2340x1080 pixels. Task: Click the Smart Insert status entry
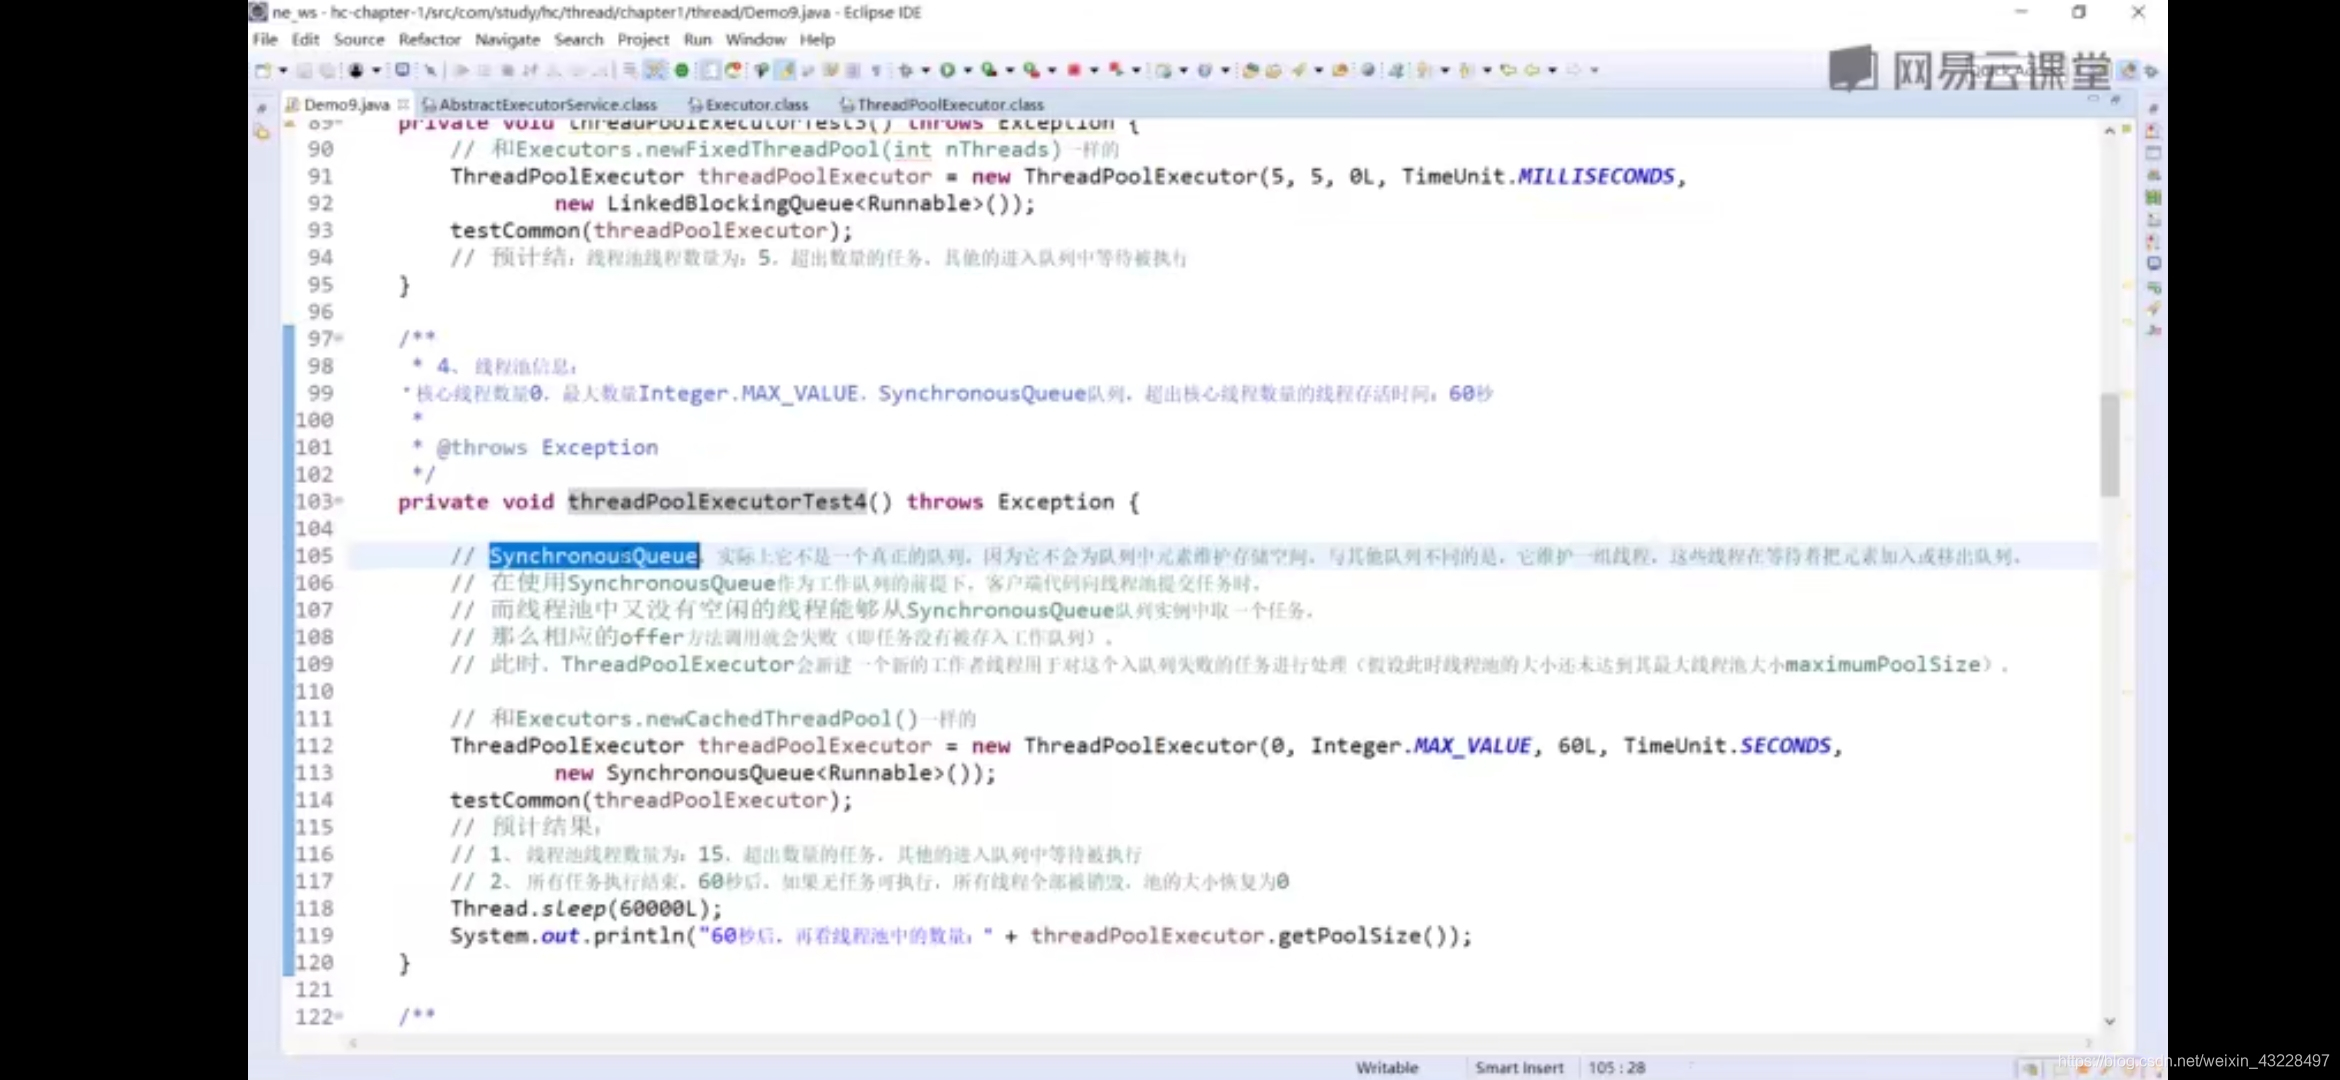coord(1519,1067)
